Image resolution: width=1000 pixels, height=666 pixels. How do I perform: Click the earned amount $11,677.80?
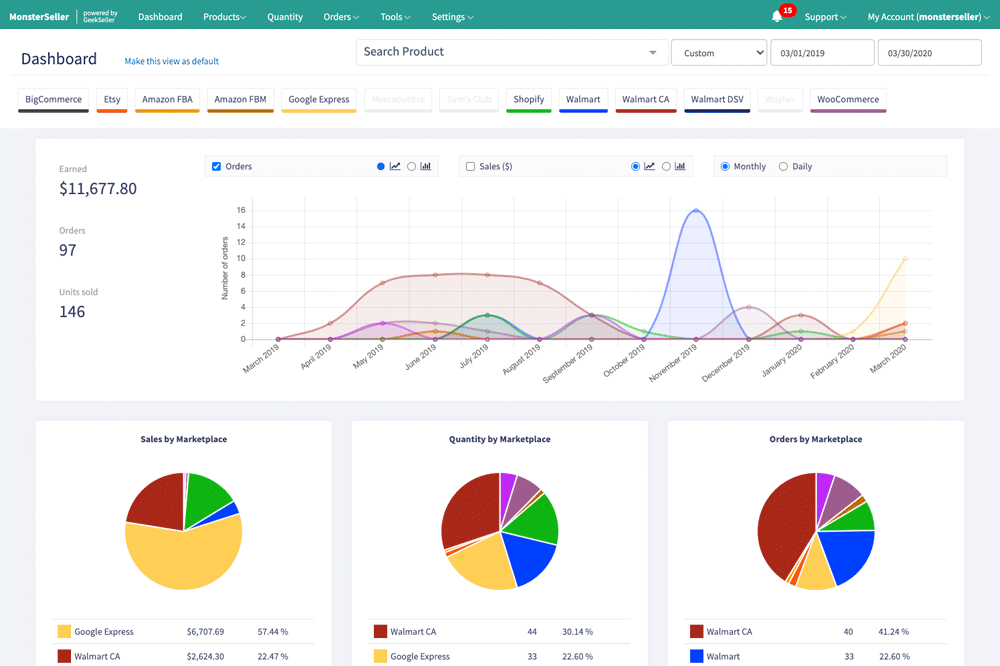pos(98,189)
